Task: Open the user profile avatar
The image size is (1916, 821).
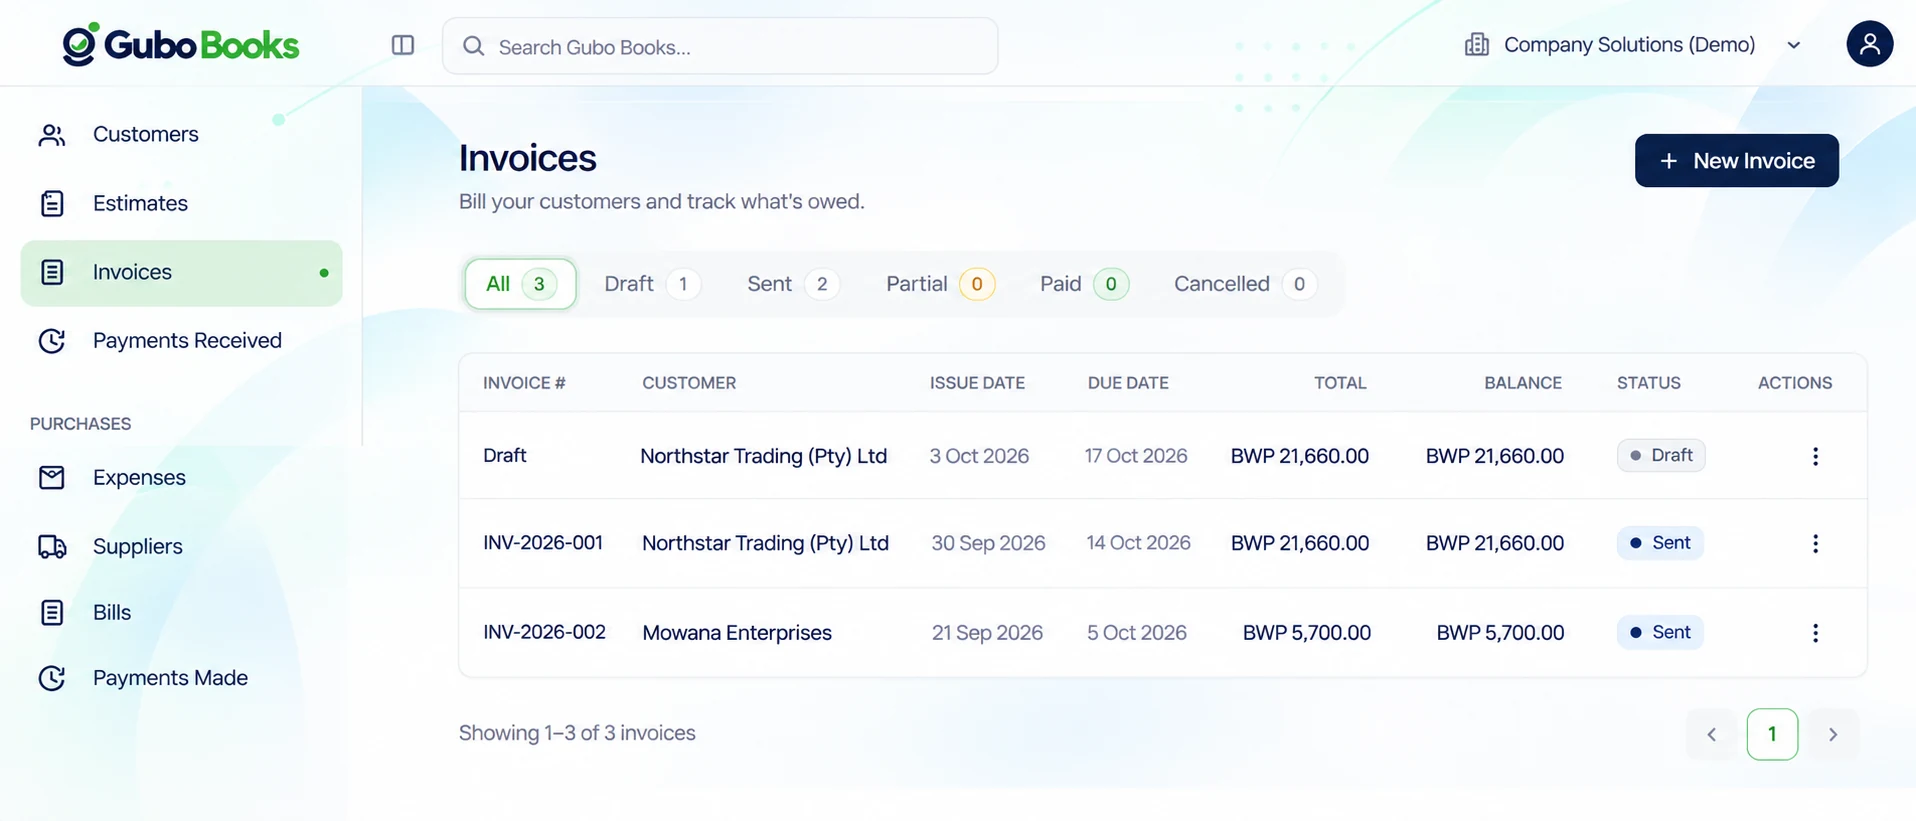Action: (x=1869, y=44)
